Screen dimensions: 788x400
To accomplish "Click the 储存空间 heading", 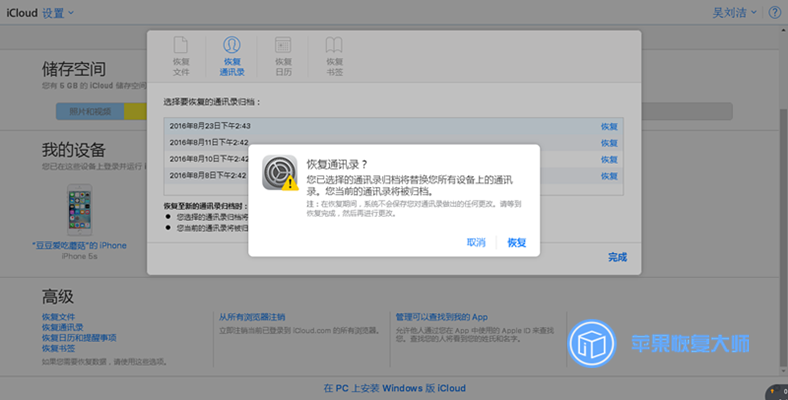I will point(74,69).
